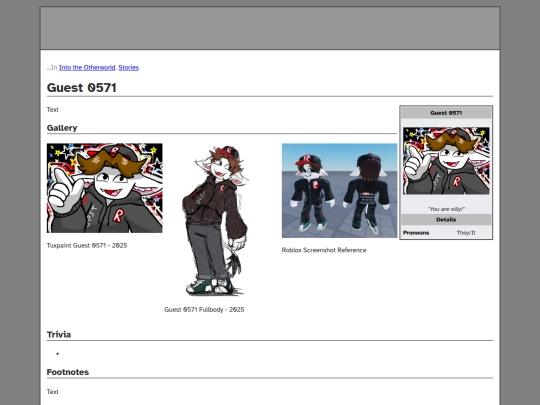
Task: Click the Guest 0571 Fullbody - 2025 caption
Action: pos(204,310)
